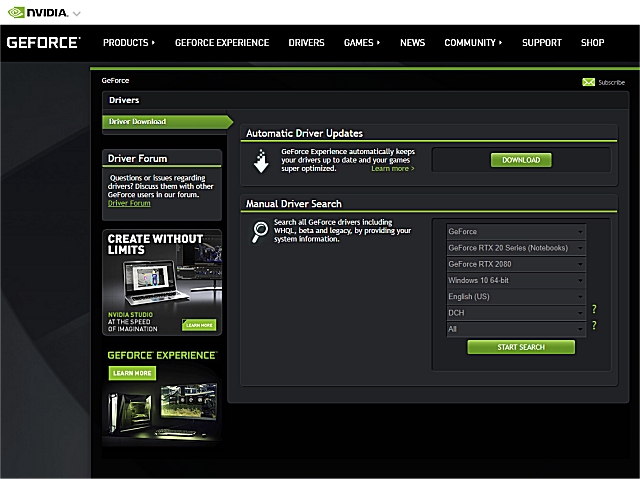The height and width of the screenshot is (479, 640).
Task: Open the product type dropdown showing GeForce
Action: pos(516,231)
